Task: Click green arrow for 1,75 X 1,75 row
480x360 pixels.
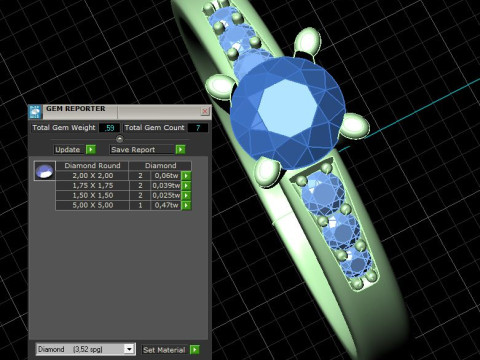Action: coord(186,186)
